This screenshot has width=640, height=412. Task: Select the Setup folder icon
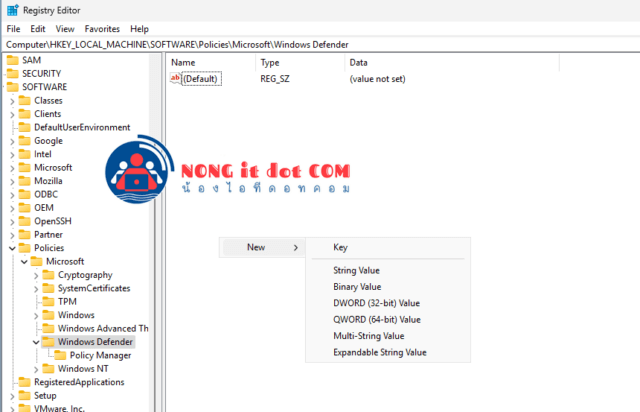[24, 396]
